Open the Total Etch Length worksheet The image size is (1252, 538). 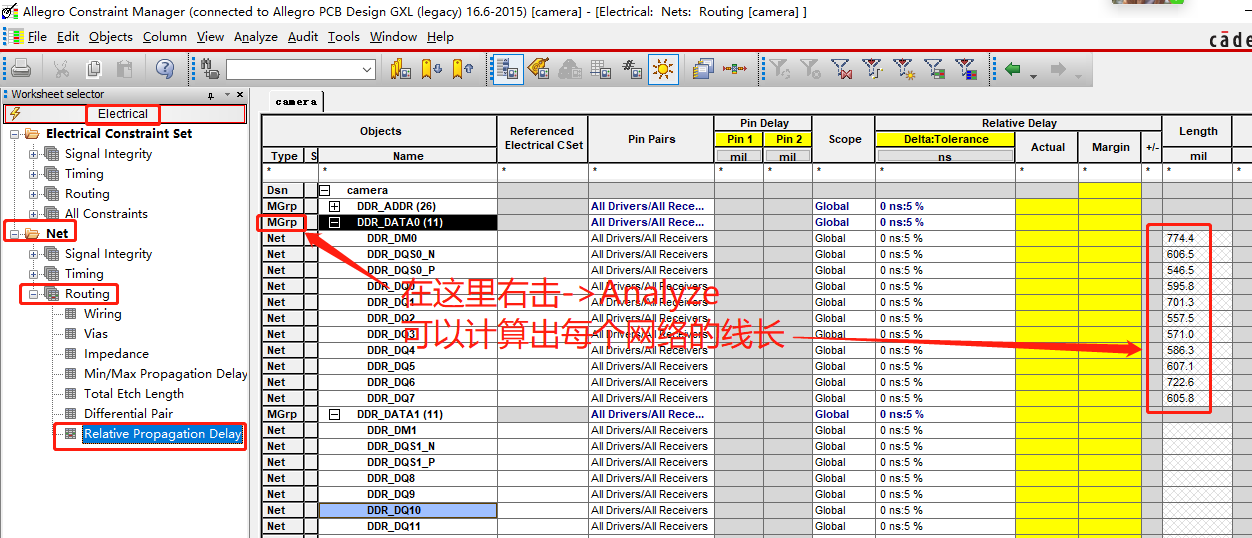coord(134,394)
